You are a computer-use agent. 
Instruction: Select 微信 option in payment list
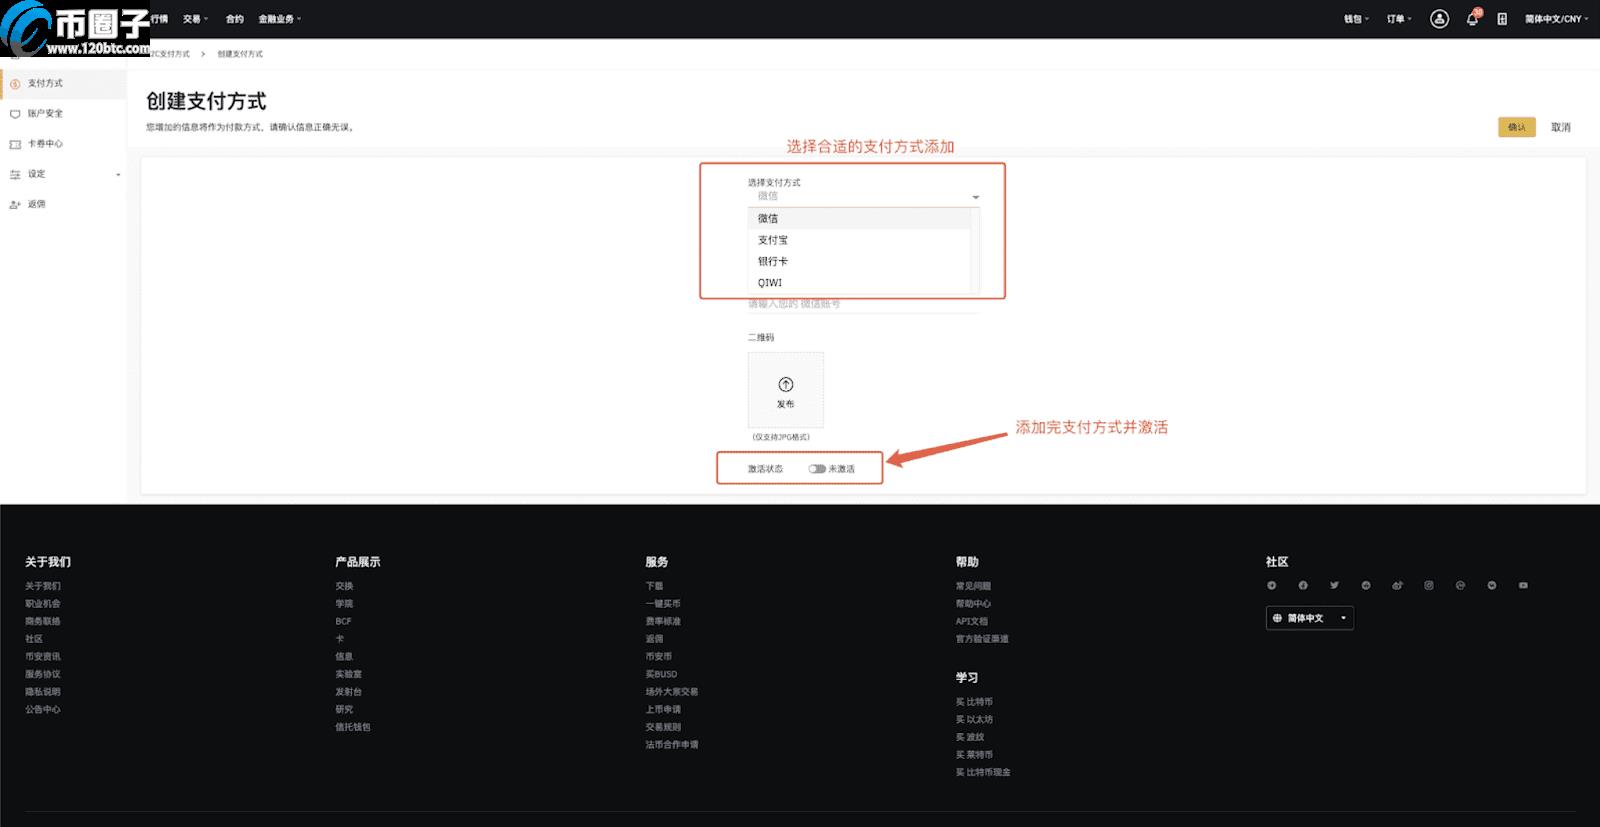point(859,218)
